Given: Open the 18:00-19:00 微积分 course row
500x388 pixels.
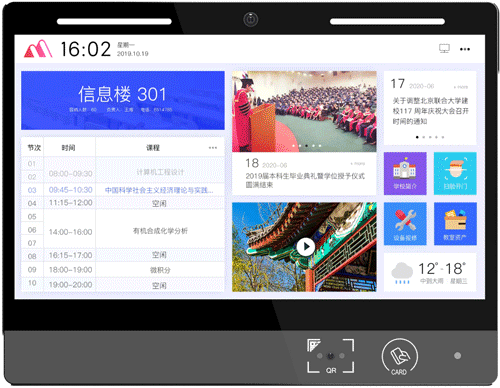Looking at the screenshot, I should click(123, 270).
